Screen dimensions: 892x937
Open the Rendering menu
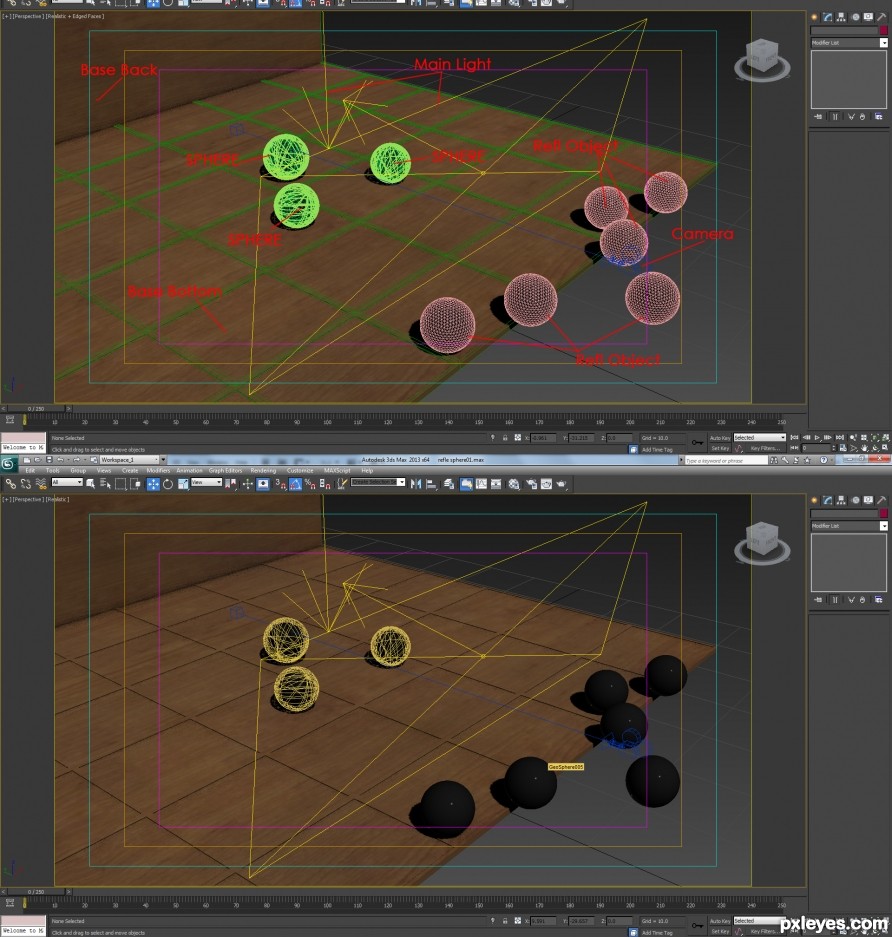pos(263,470)
